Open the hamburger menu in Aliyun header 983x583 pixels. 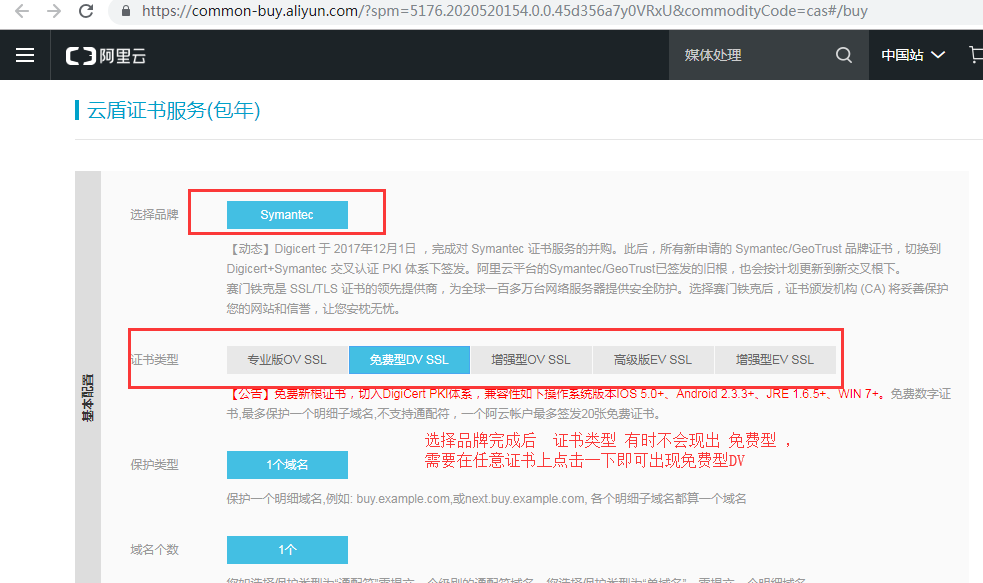point(25,55)
